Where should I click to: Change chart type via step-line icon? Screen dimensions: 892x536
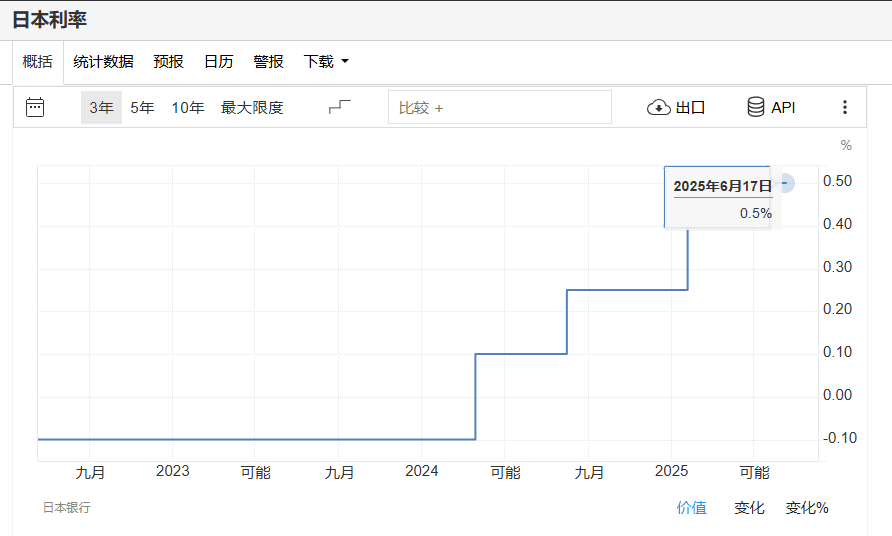pos(340,107)
